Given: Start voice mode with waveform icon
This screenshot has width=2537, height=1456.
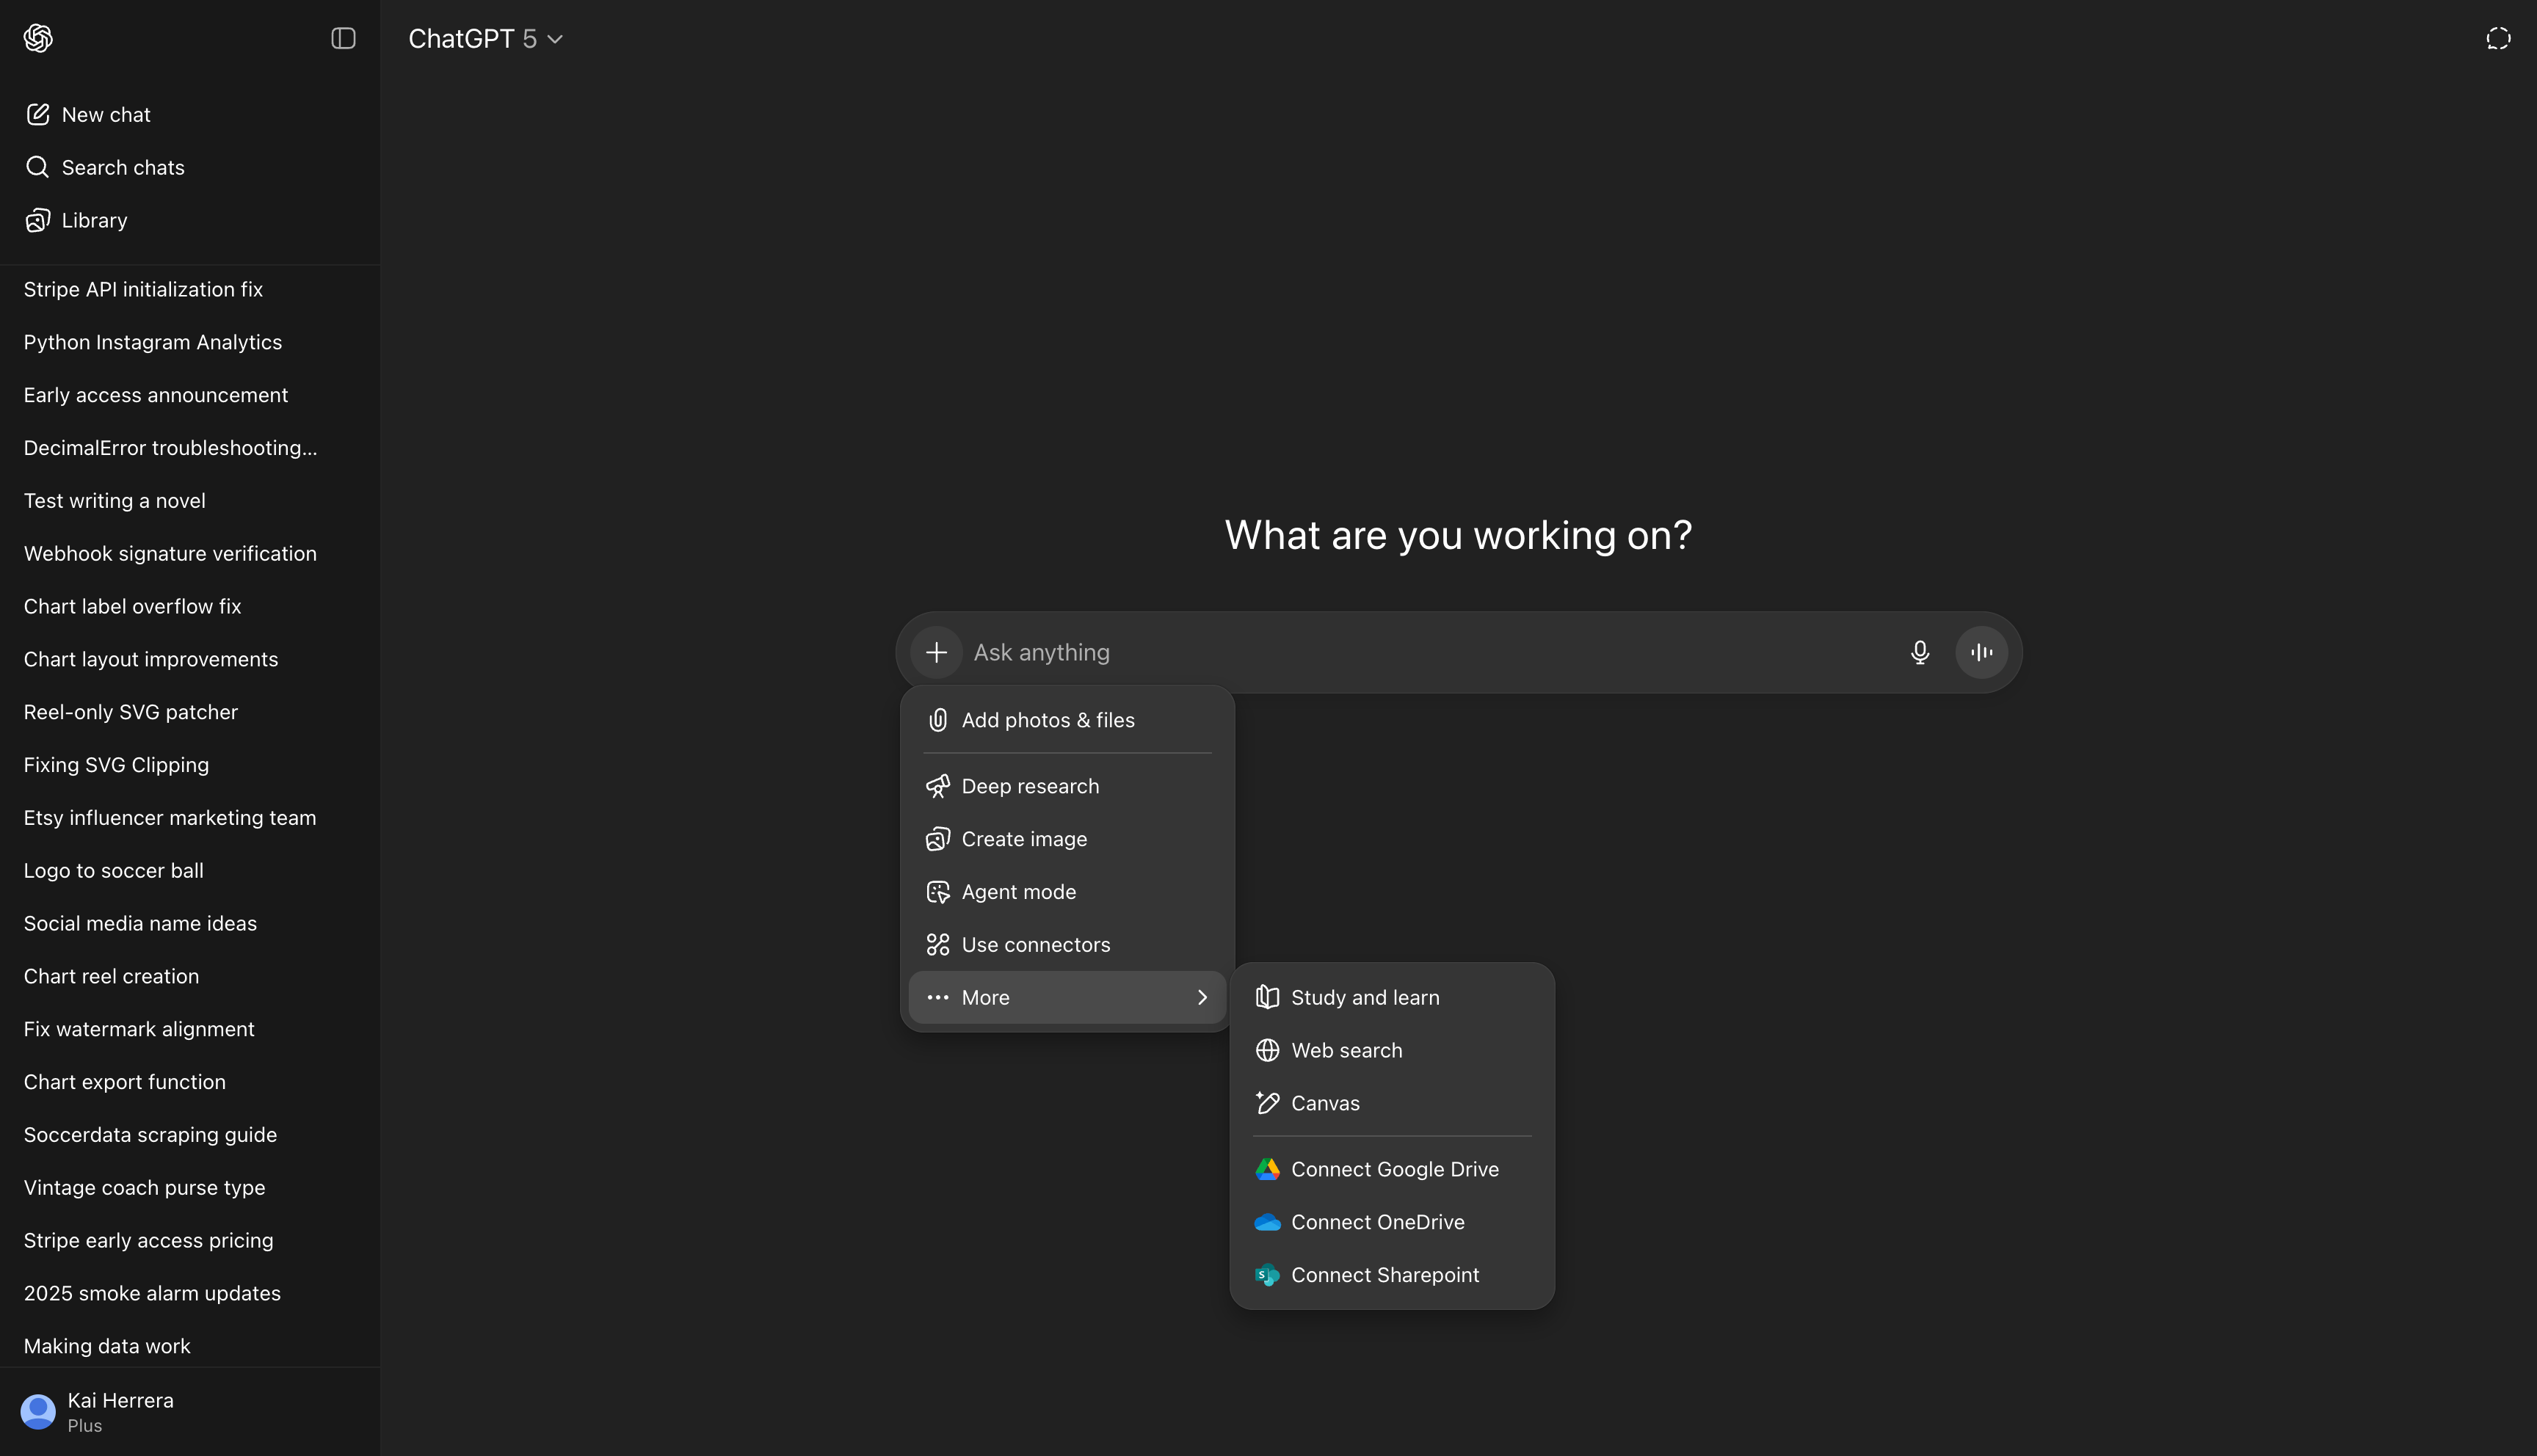Looking at the screenshot, I should point(1981,652).
